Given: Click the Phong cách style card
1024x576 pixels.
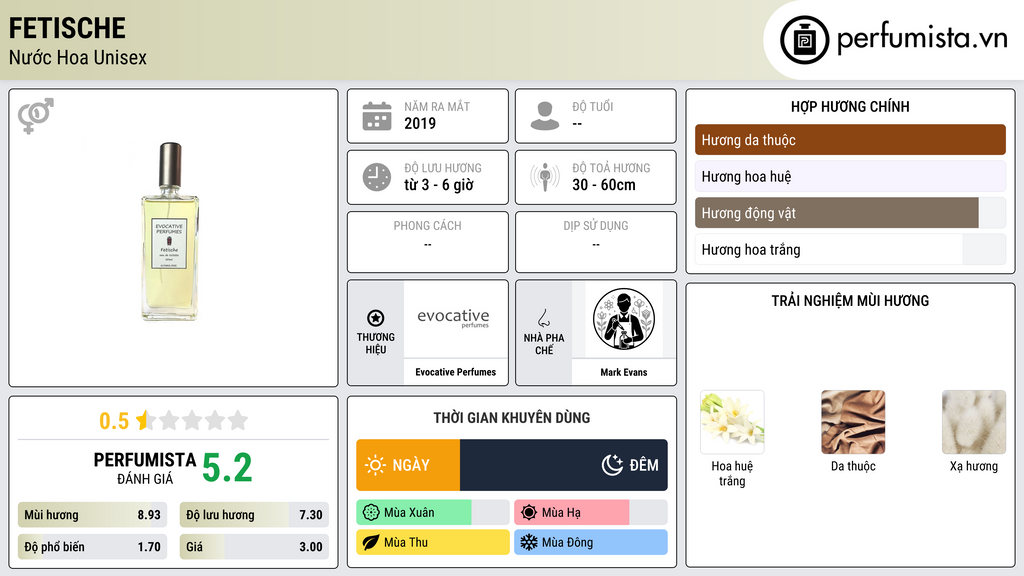Looking at the screenshot, I should click(428, 242).
